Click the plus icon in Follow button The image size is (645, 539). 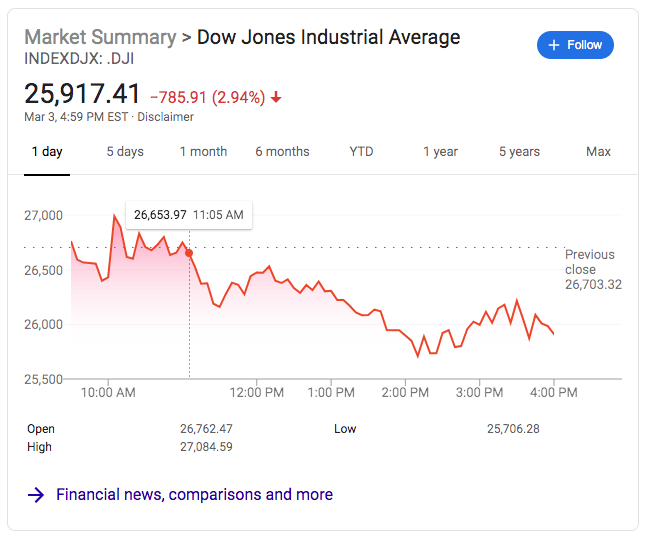pyautogui.click(x=553, y=45)
